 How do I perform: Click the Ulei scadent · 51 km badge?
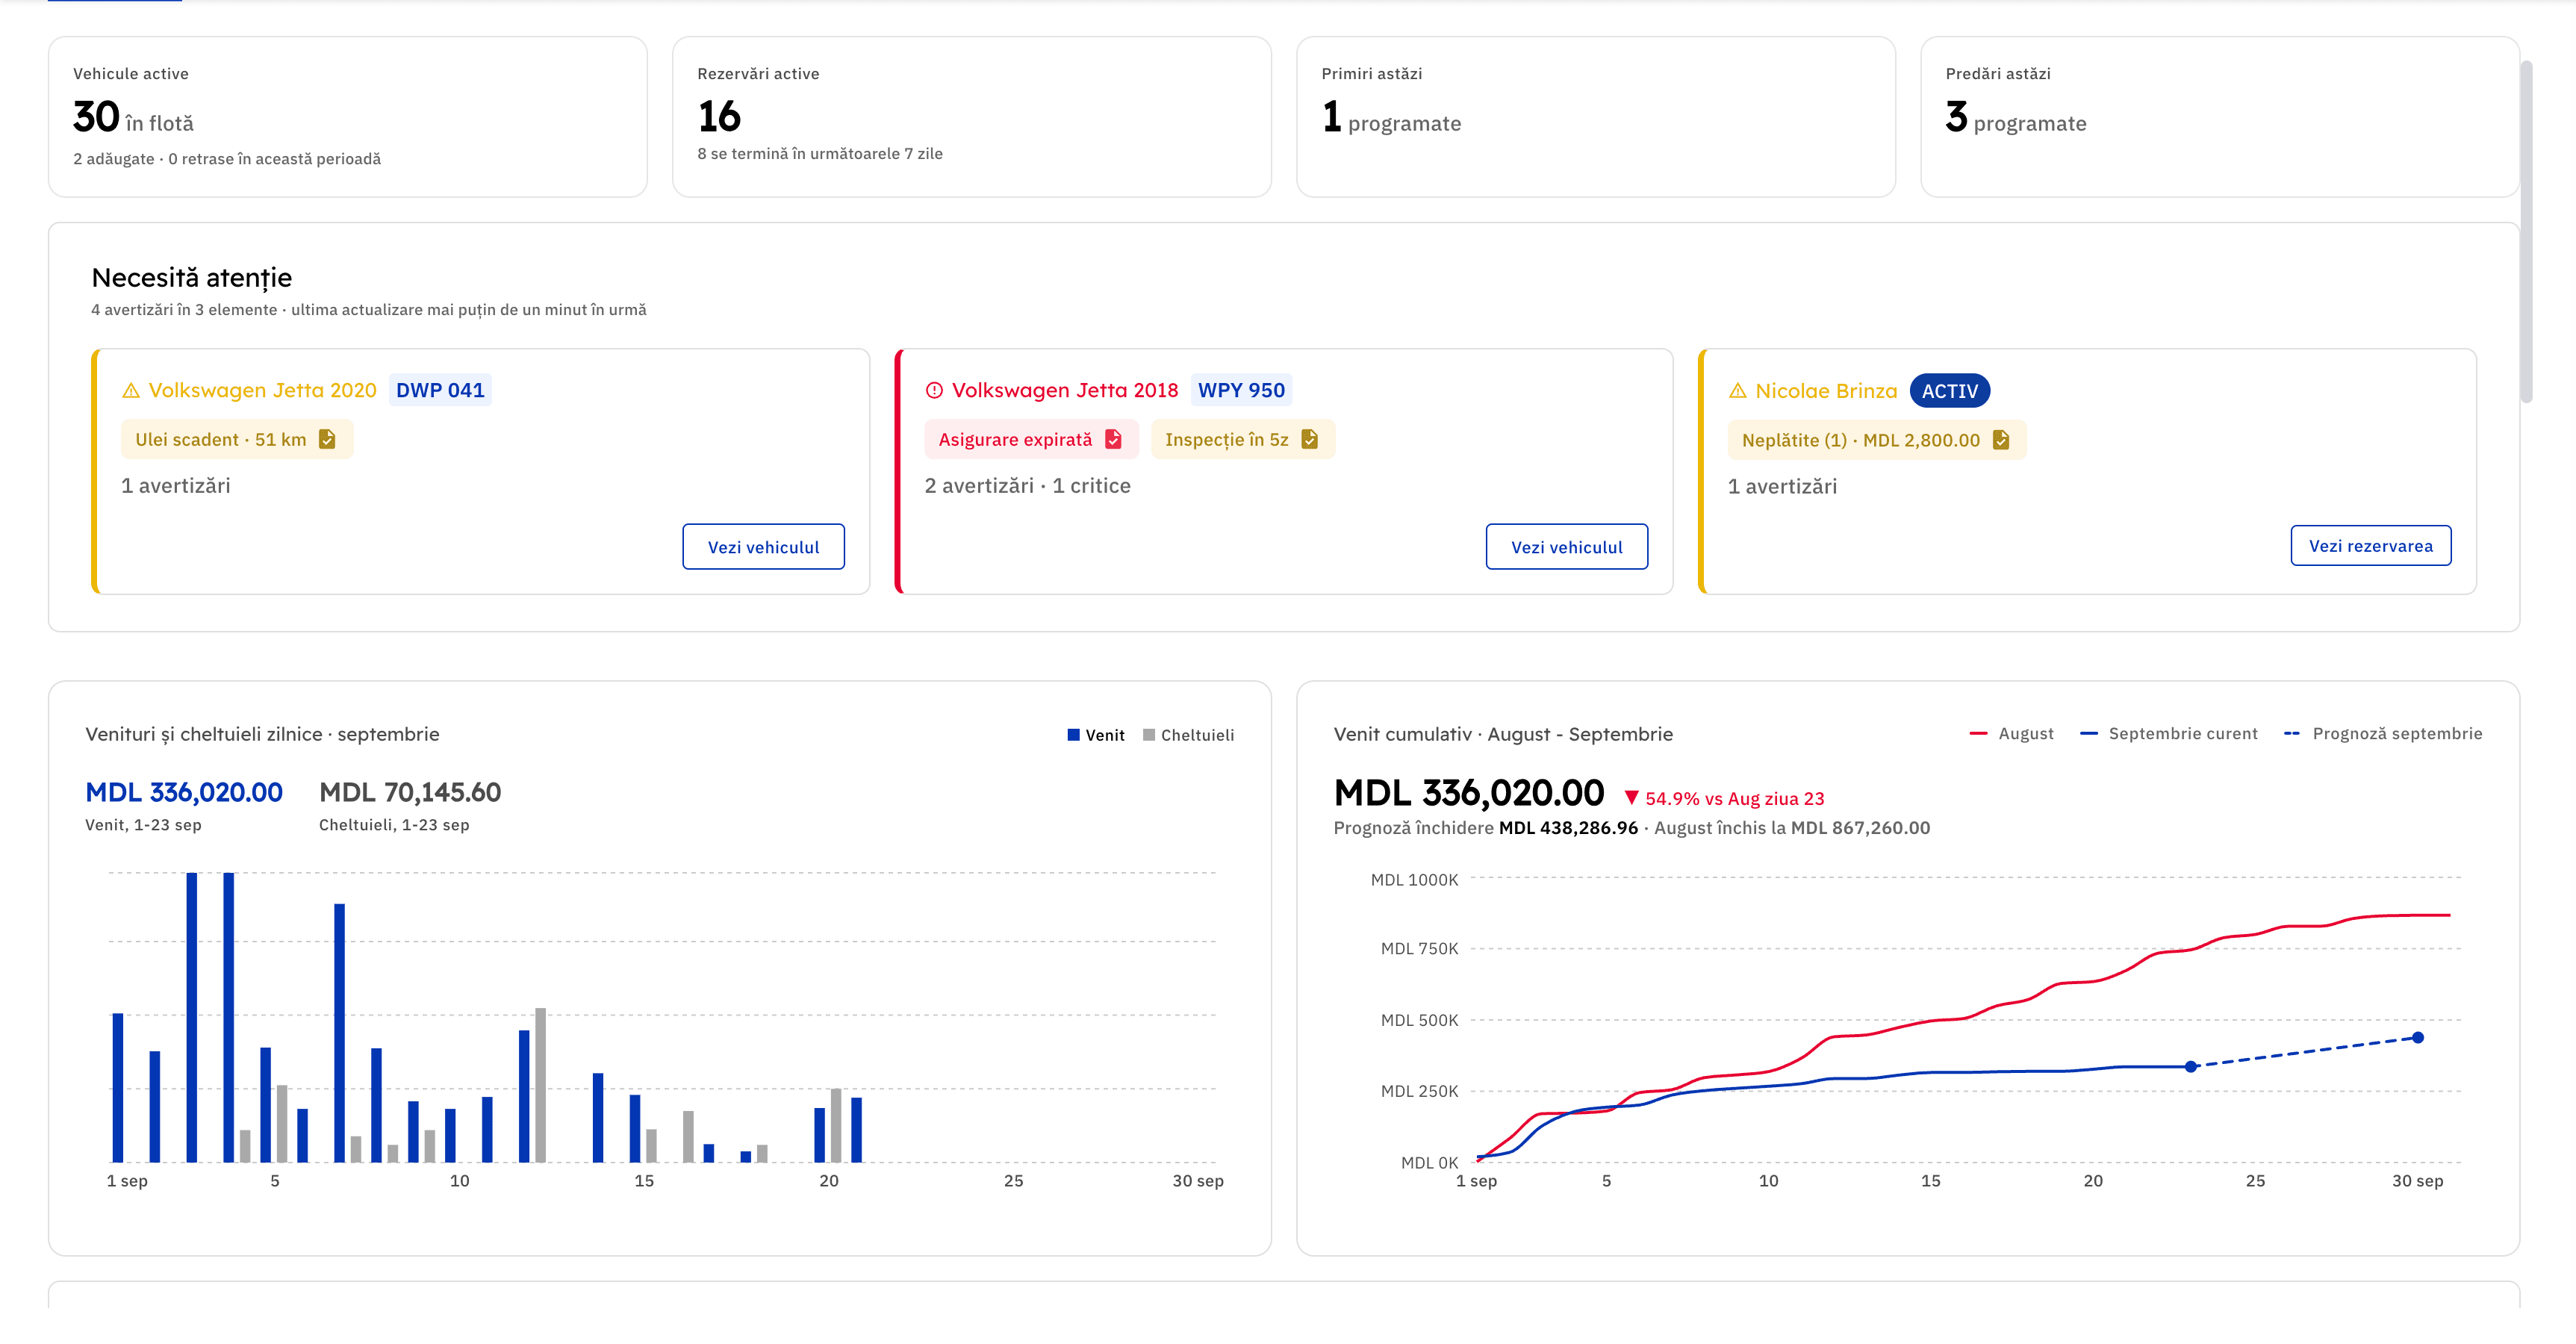pos(237,439)
